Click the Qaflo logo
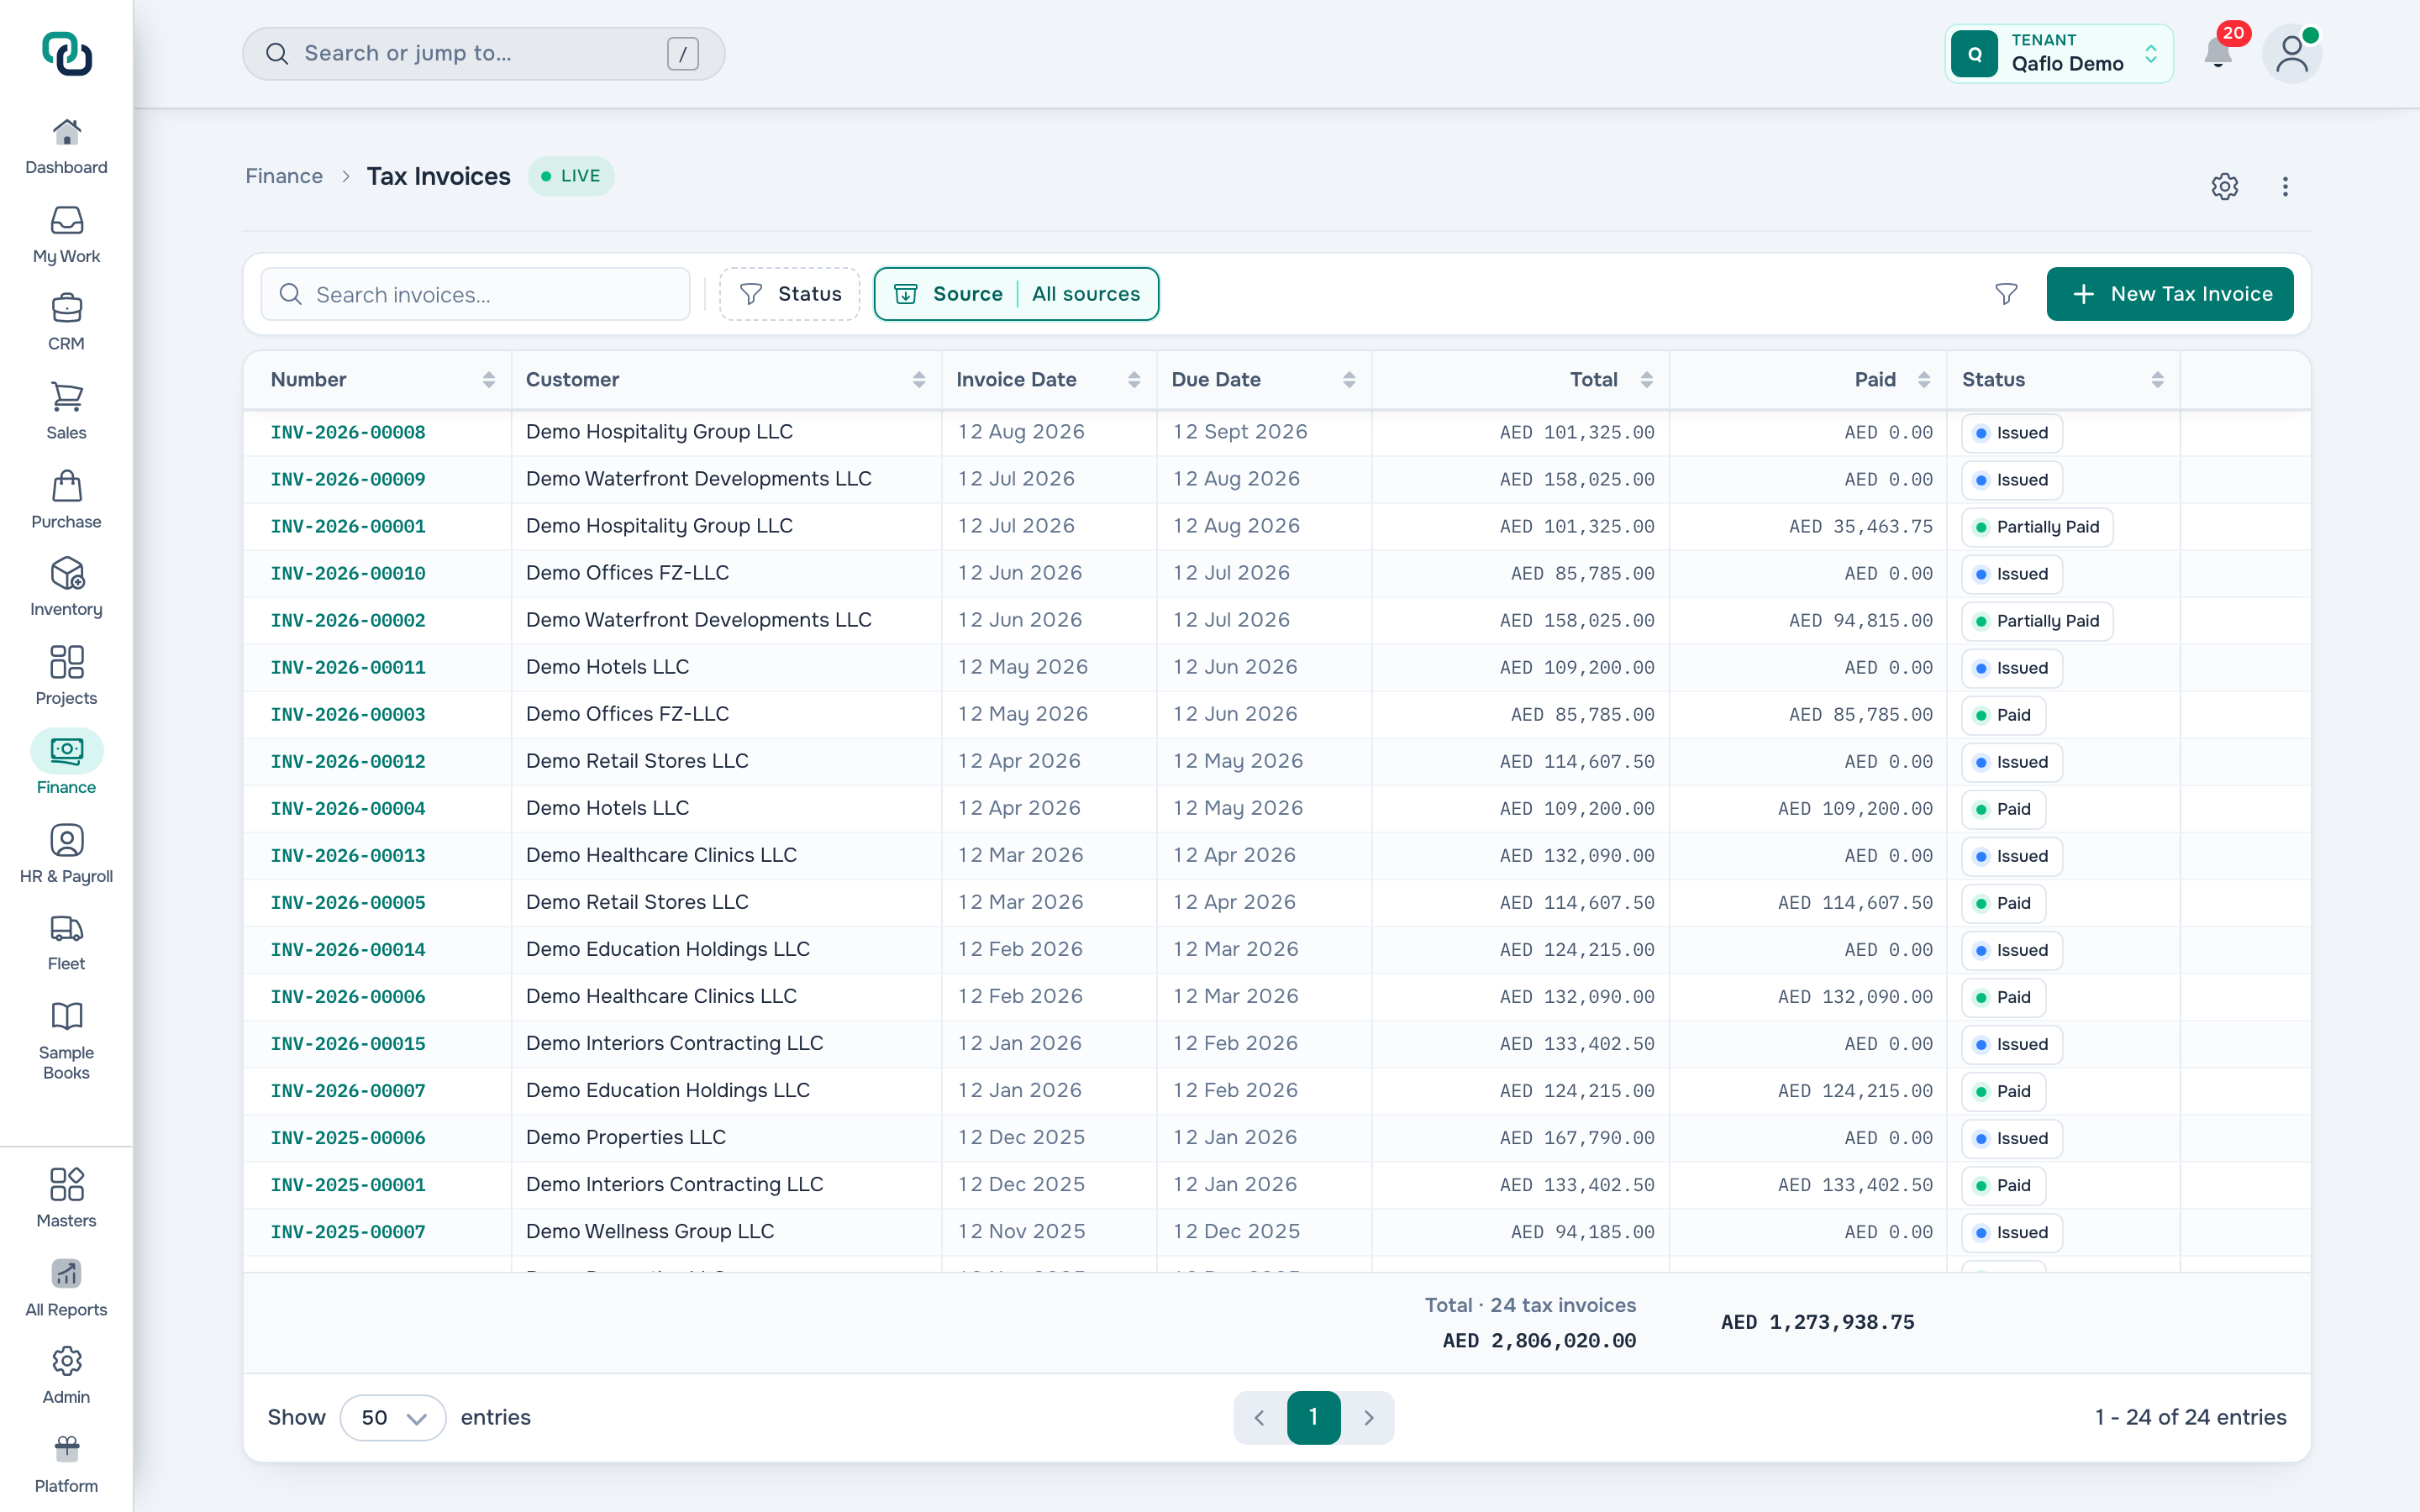The image size is (2420, 1512). pyautogui.click(x=67, y=54)
